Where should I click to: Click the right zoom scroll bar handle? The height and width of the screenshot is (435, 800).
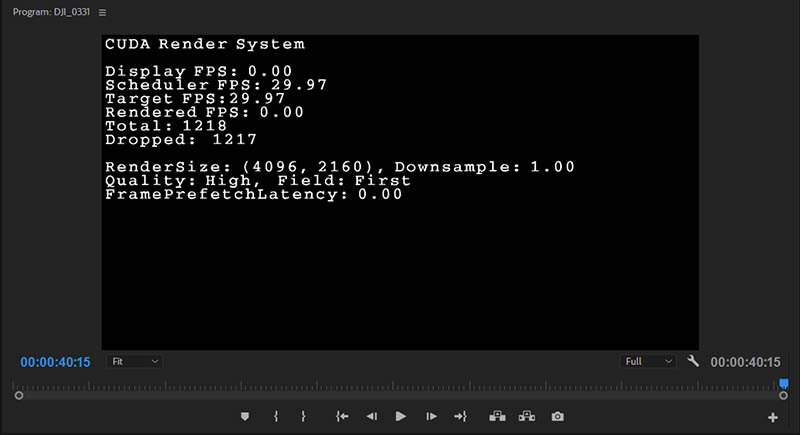[x=783, y=395]
